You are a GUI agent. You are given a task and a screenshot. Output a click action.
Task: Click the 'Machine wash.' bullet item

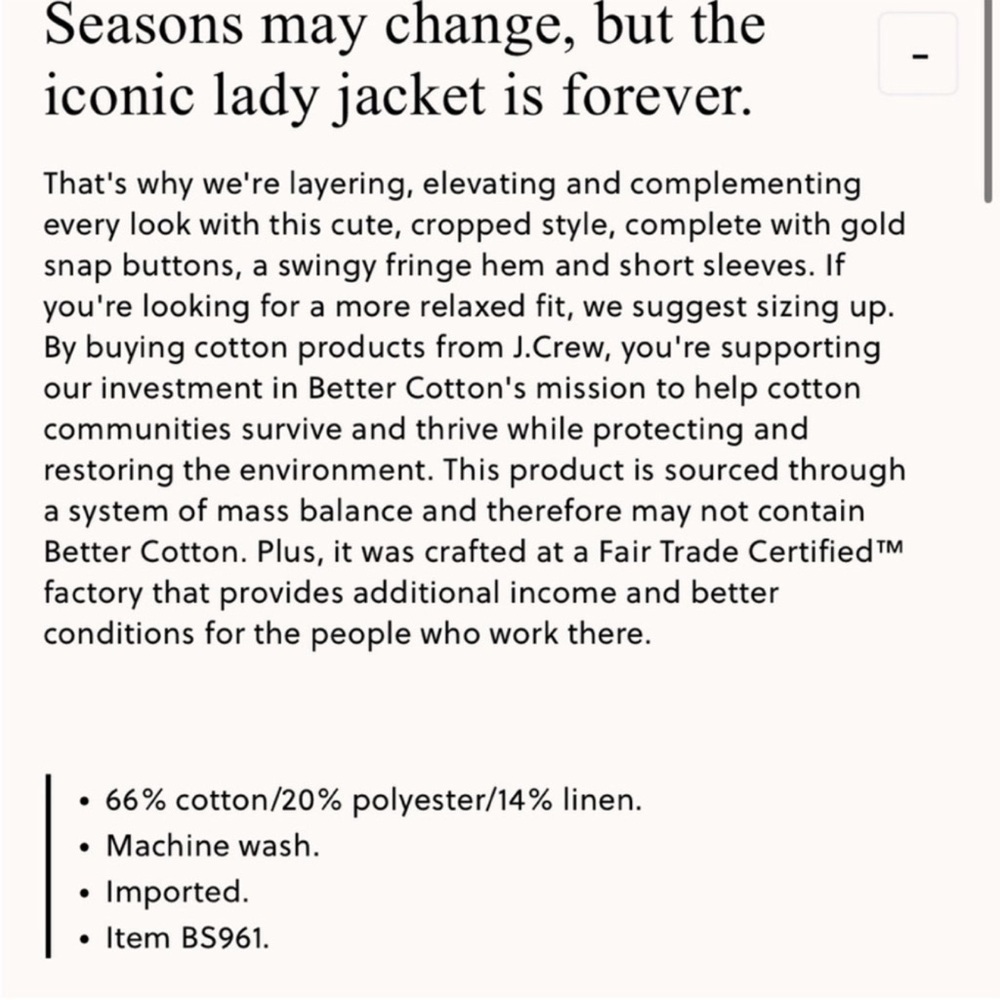coord(212,846)
